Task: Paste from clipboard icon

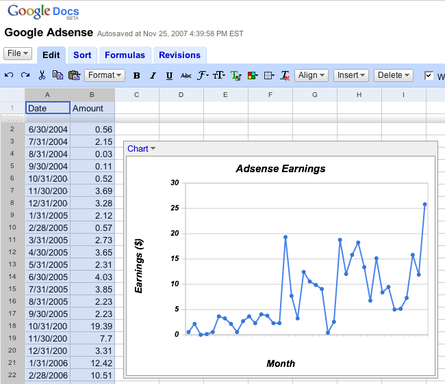Action: click(x=74, y=75)
